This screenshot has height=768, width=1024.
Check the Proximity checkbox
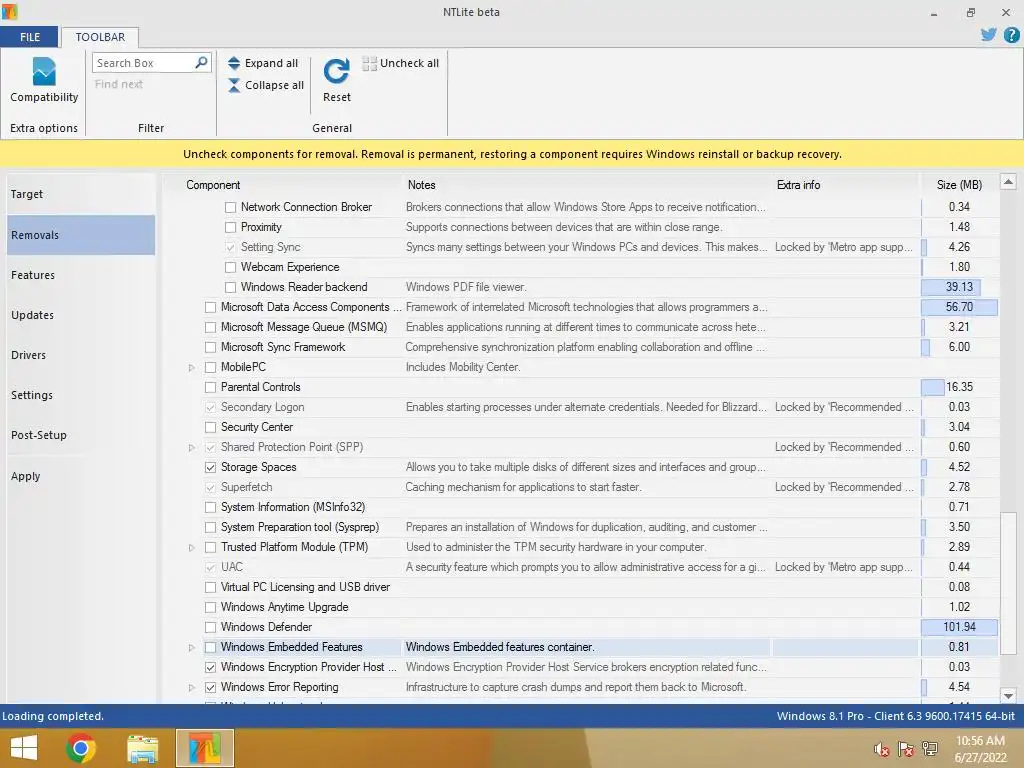pos(231,227)
